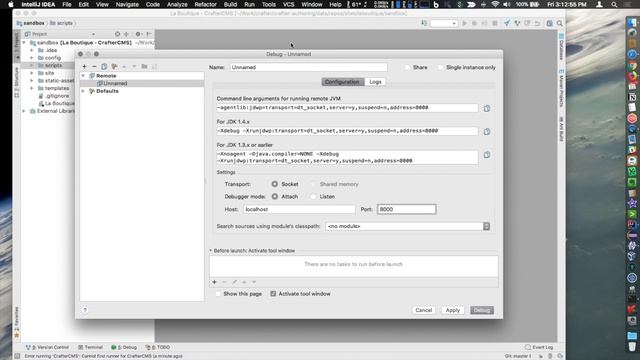The height and width of the screenshot is (360, 640).
Task: Copy the selected run configuration
Action: tap(104, 66)
